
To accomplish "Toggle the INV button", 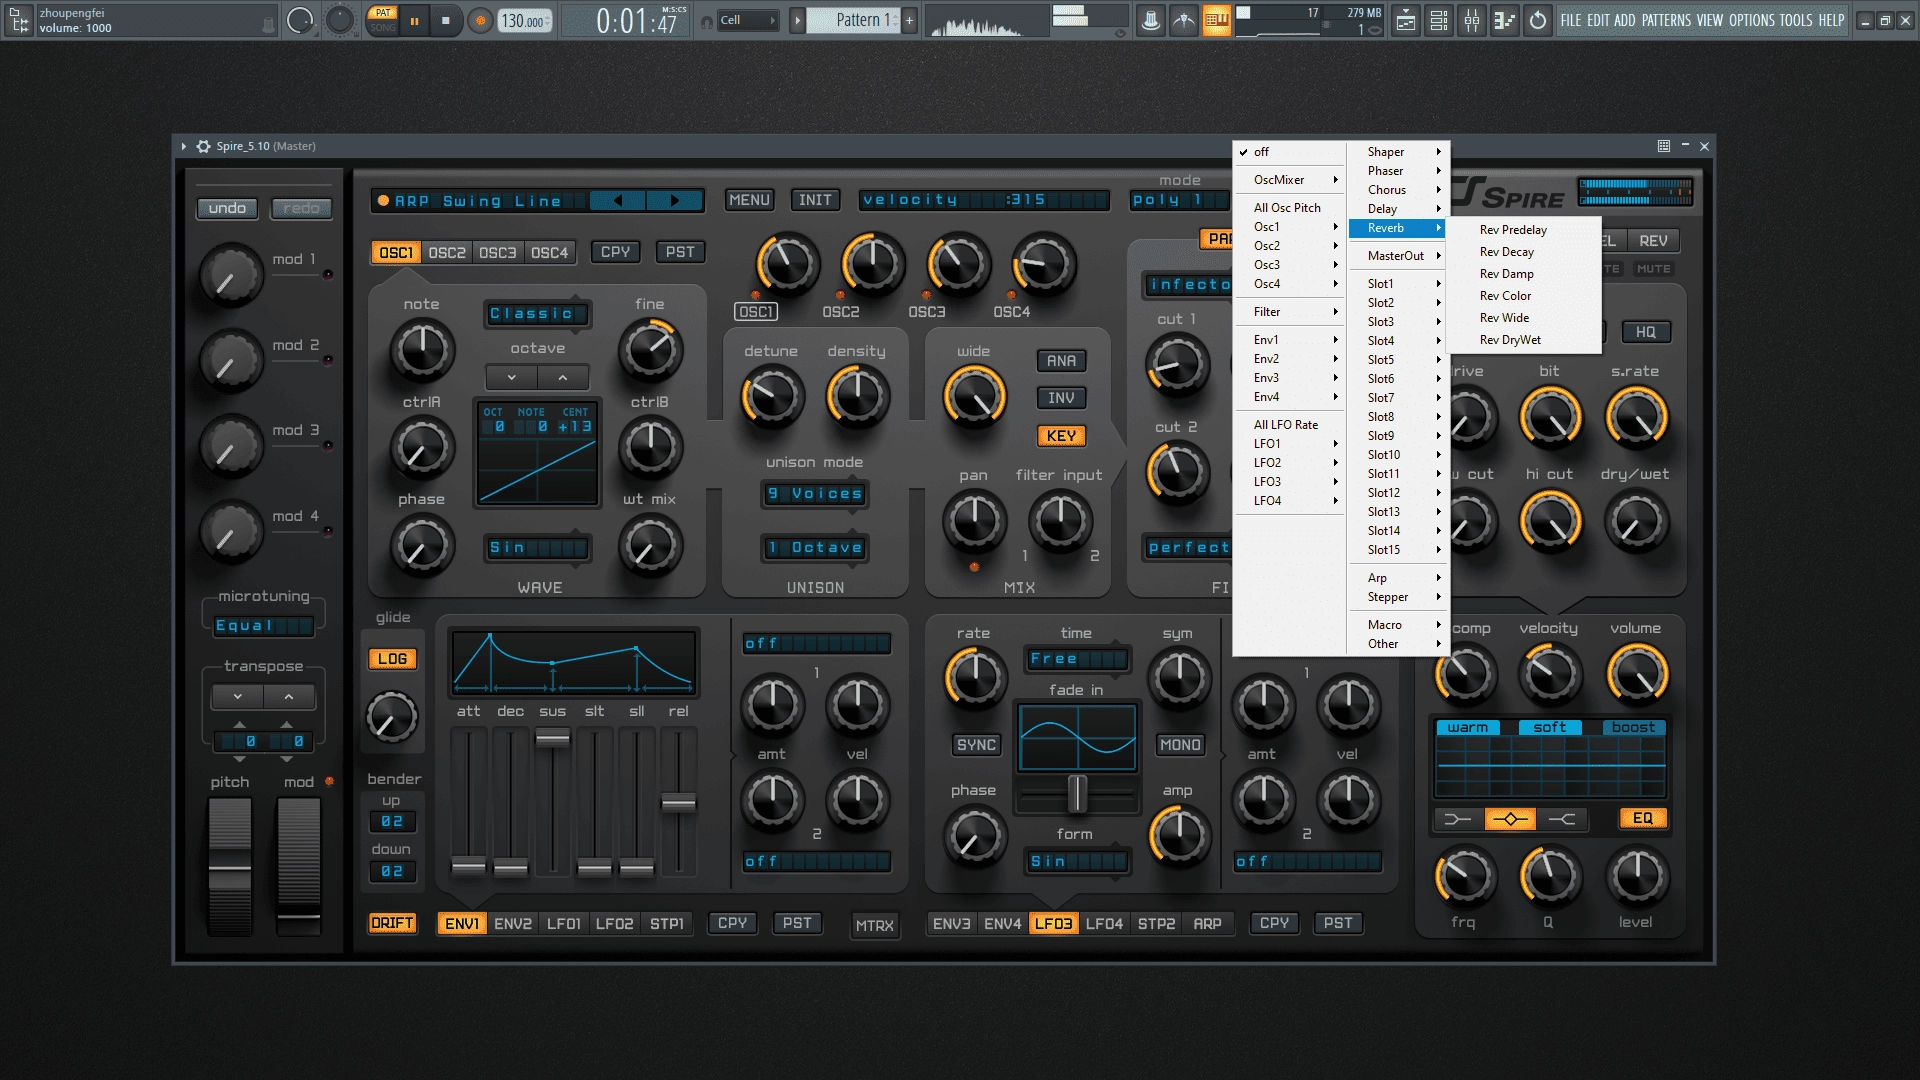I will coord(1061,398).
